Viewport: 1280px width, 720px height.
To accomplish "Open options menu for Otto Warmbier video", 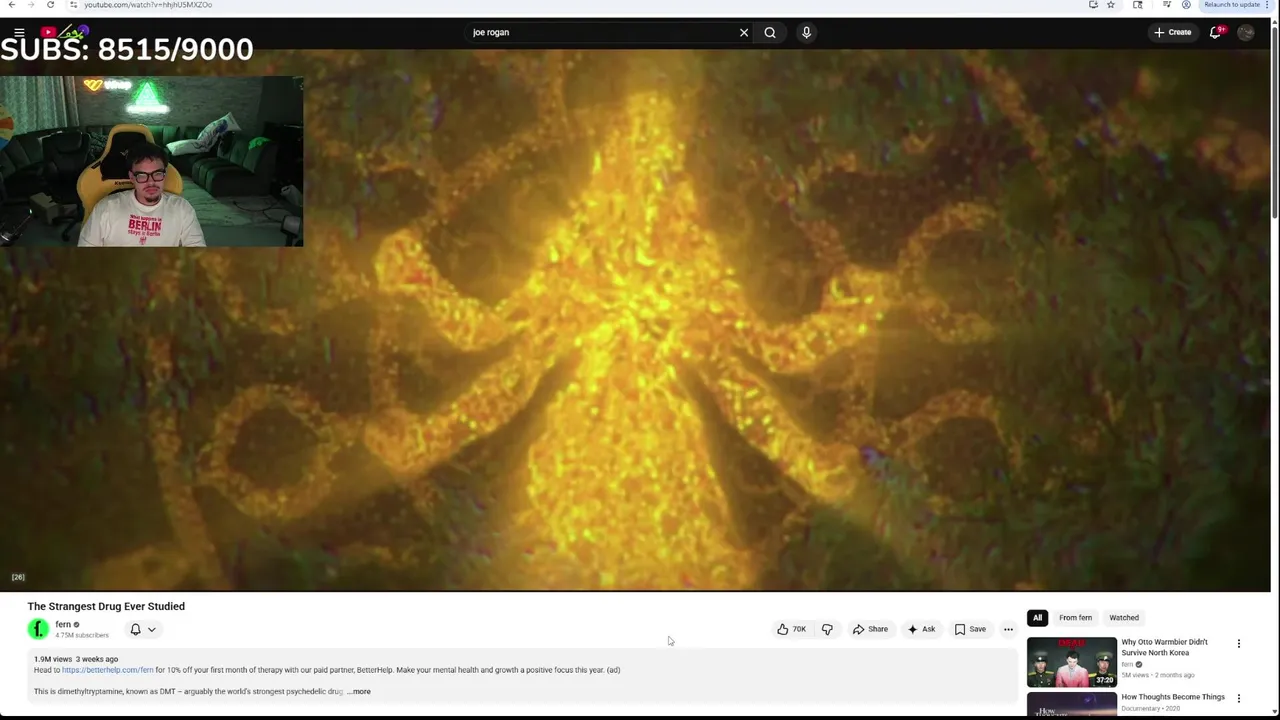I will click(x=1238, y=644).
